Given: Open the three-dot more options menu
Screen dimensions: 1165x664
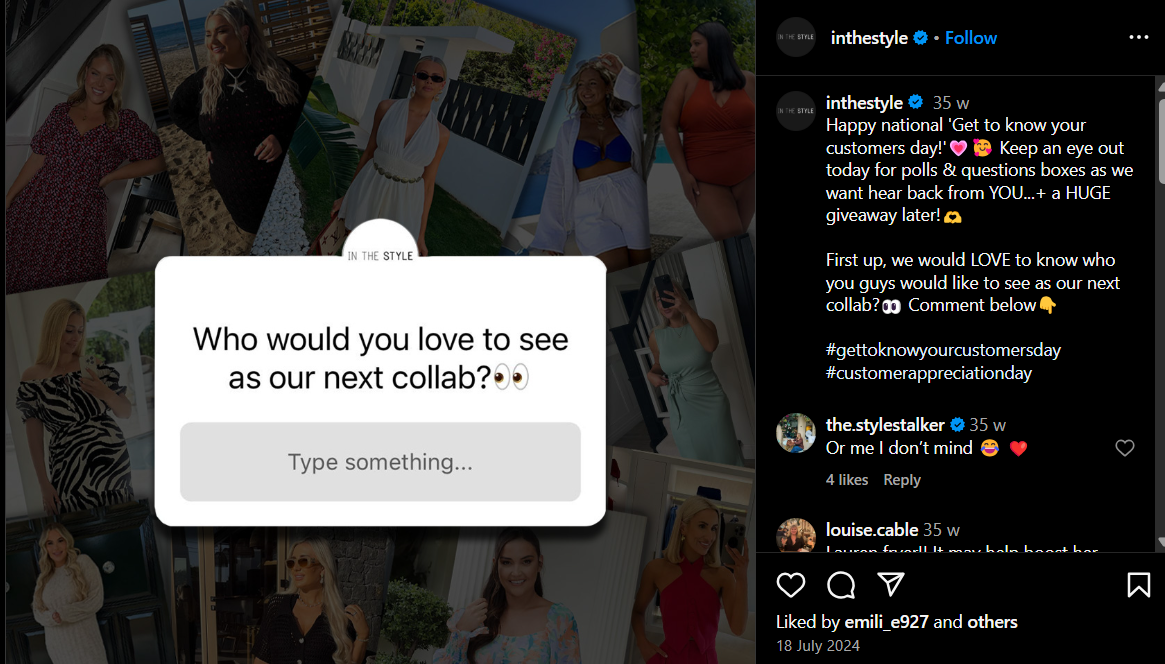Looking at the screenshot, I should [x=1138, y=37].
